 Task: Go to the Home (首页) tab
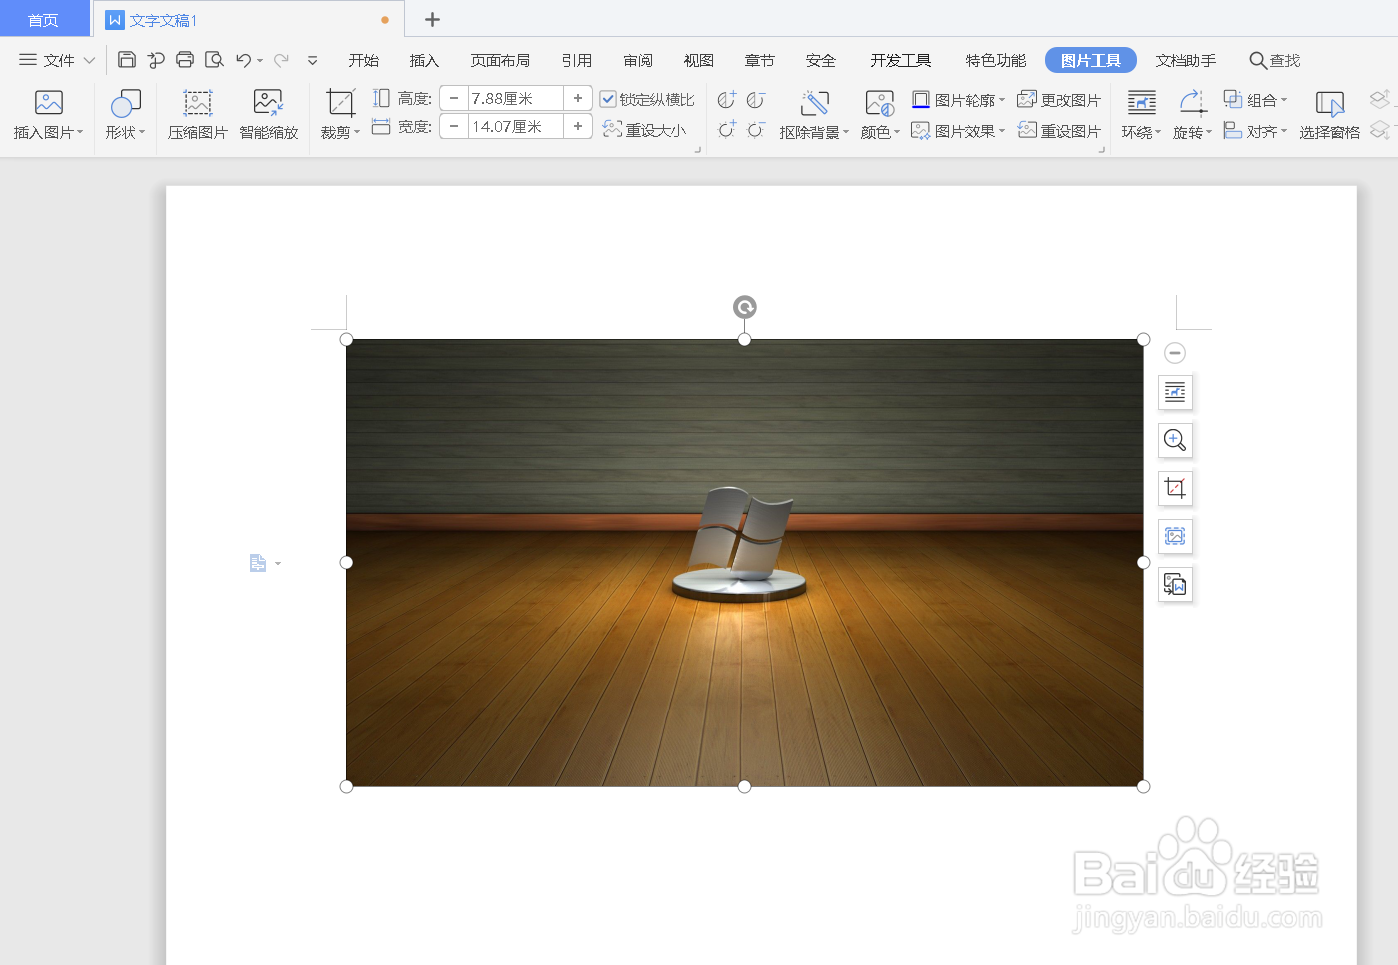pos(44,19)
